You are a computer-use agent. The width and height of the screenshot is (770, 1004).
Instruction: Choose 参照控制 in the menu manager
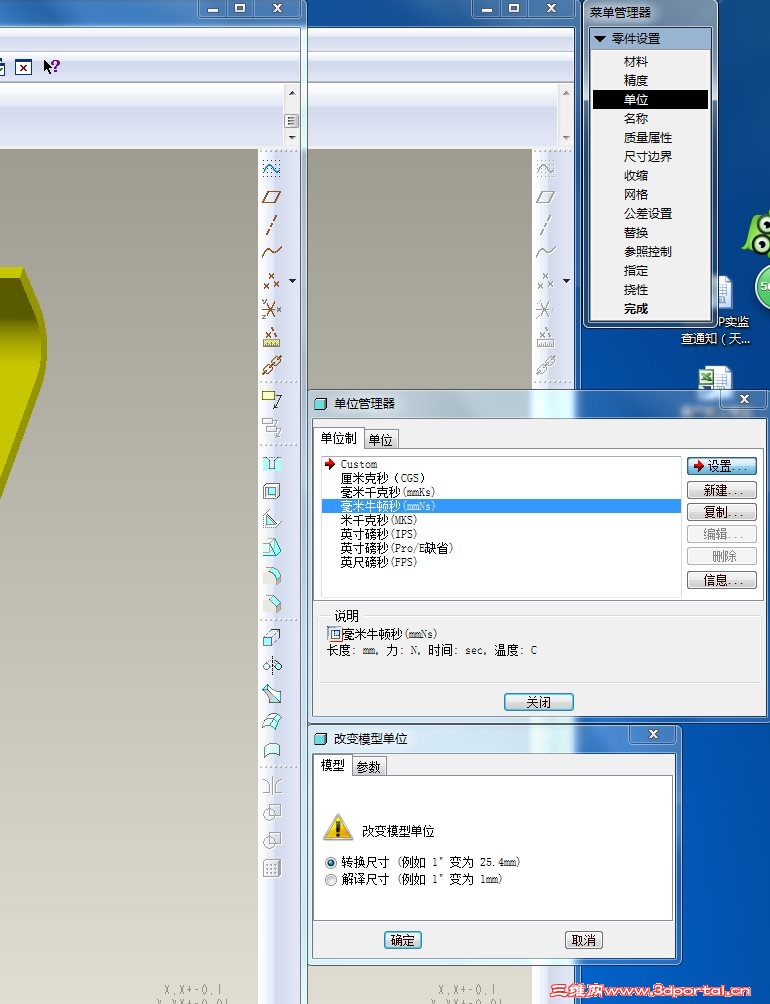(648, 252)
